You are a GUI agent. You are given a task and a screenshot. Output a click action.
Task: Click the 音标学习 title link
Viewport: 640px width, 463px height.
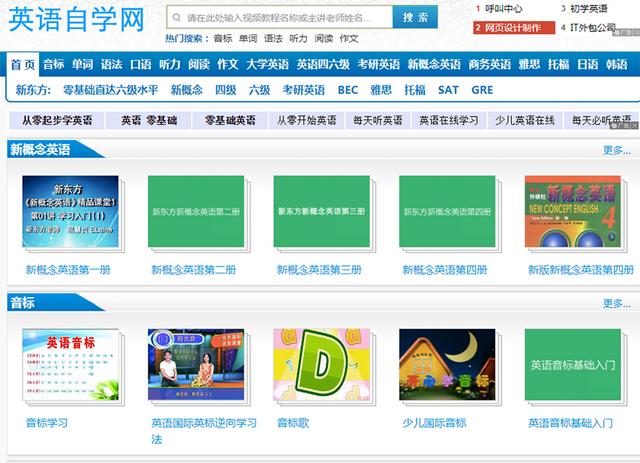coord(47,423)
